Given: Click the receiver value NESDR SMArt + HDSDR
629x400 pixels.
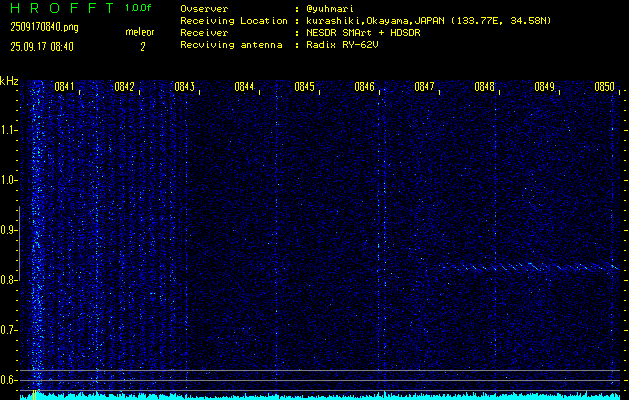Looking at the screenshot, I should [363, 33].
